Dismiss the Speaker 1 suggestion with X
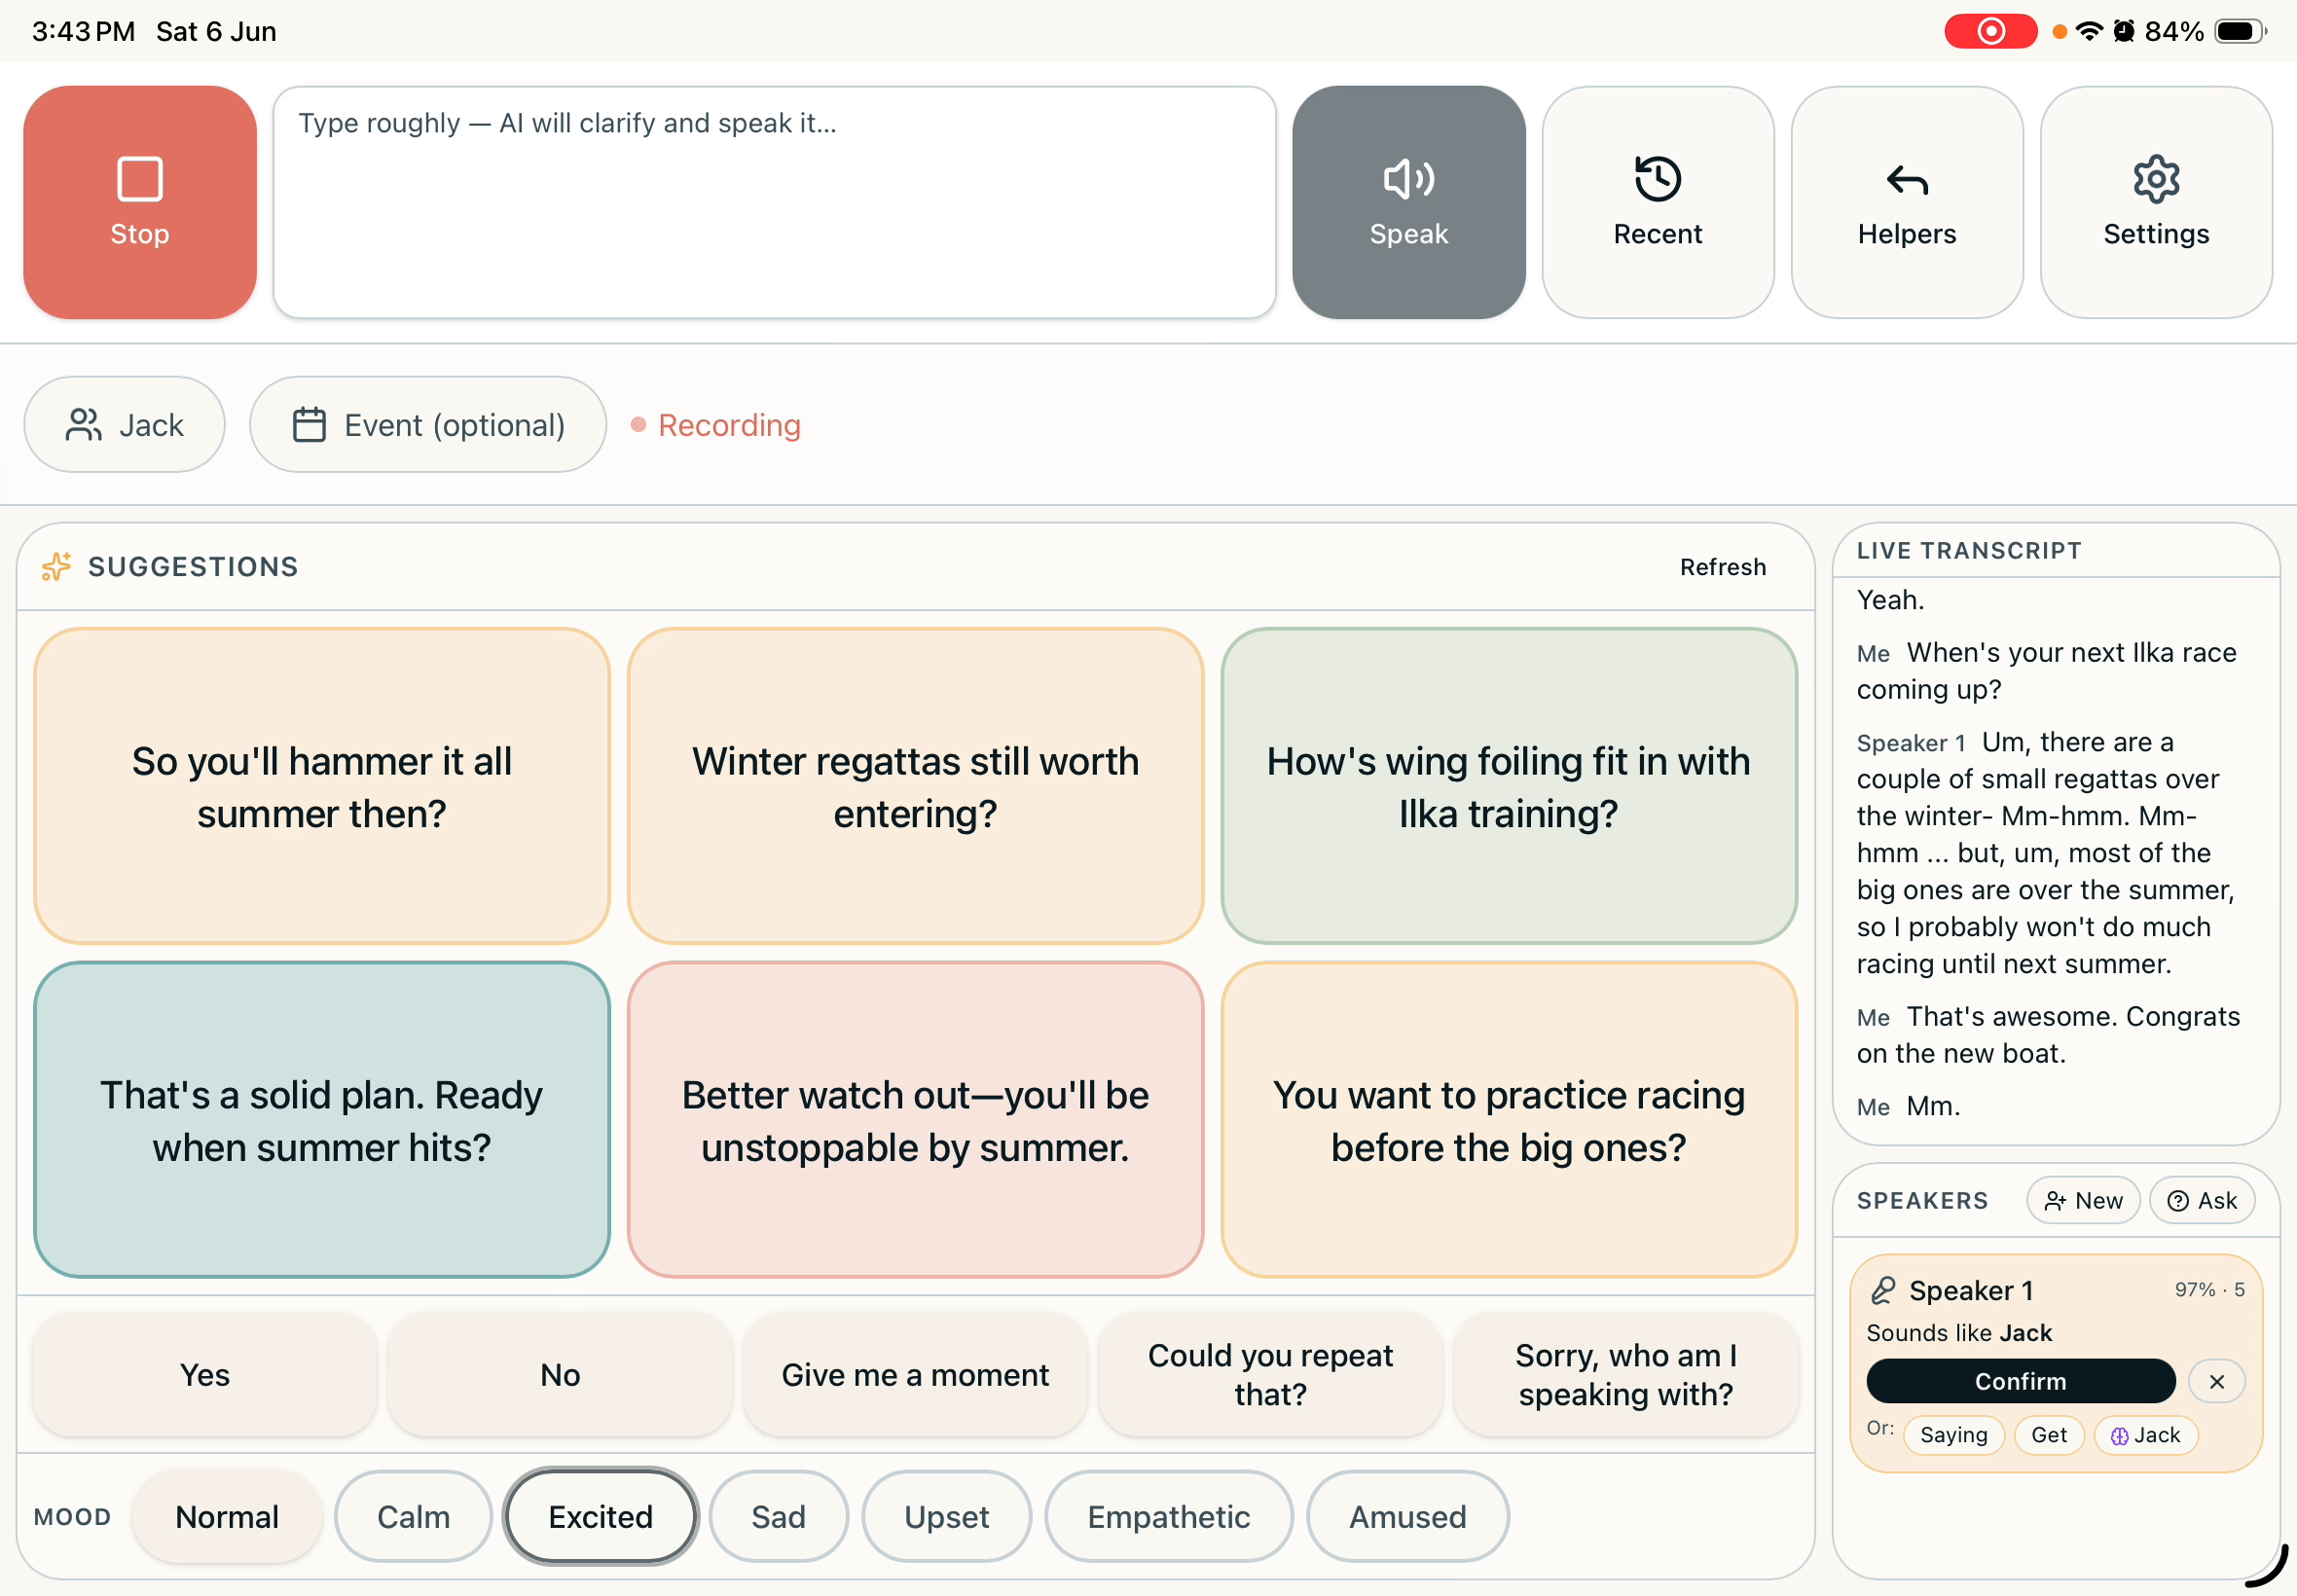This screenshot has height=1596, width=2297. tap(2216, 1381)
